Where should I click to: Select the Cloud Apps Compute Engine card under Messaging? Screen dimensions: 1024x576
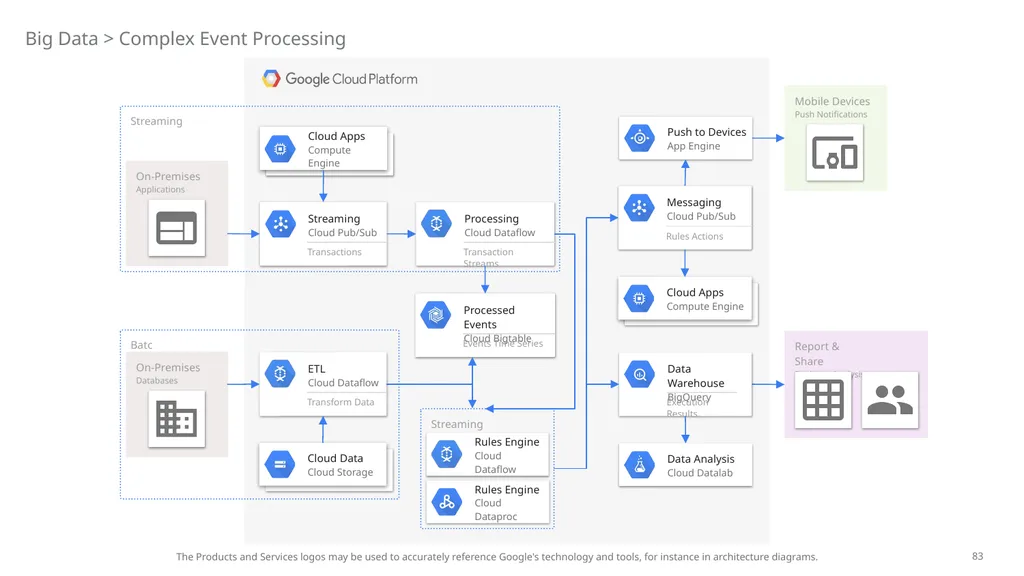pyautogui.click(x=685, y=299)
